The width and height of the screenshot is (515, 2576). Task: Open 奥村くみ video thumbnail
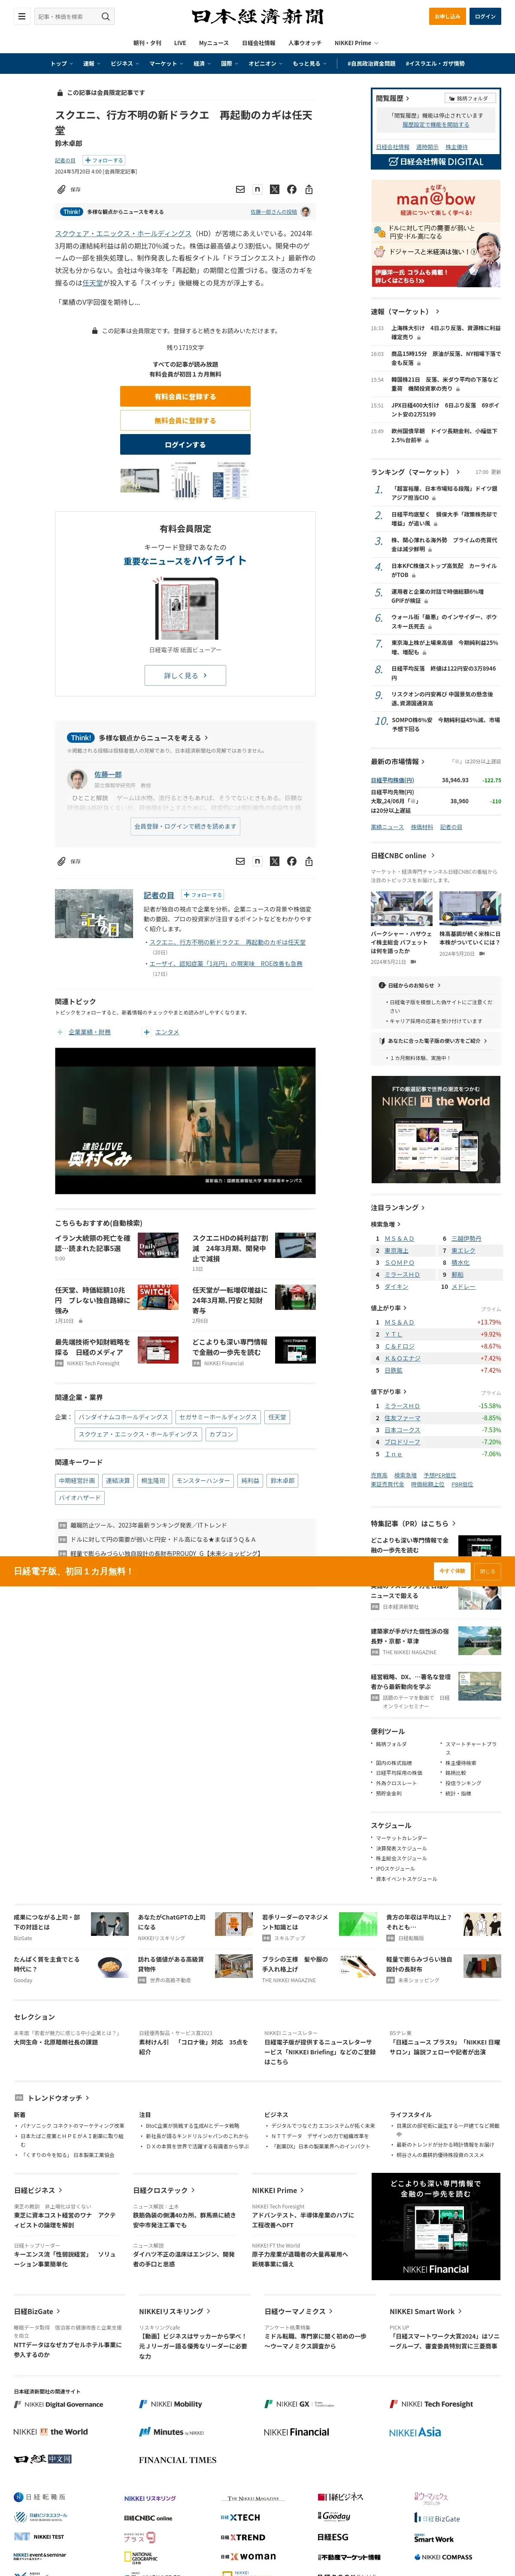tap(185, 1121)
